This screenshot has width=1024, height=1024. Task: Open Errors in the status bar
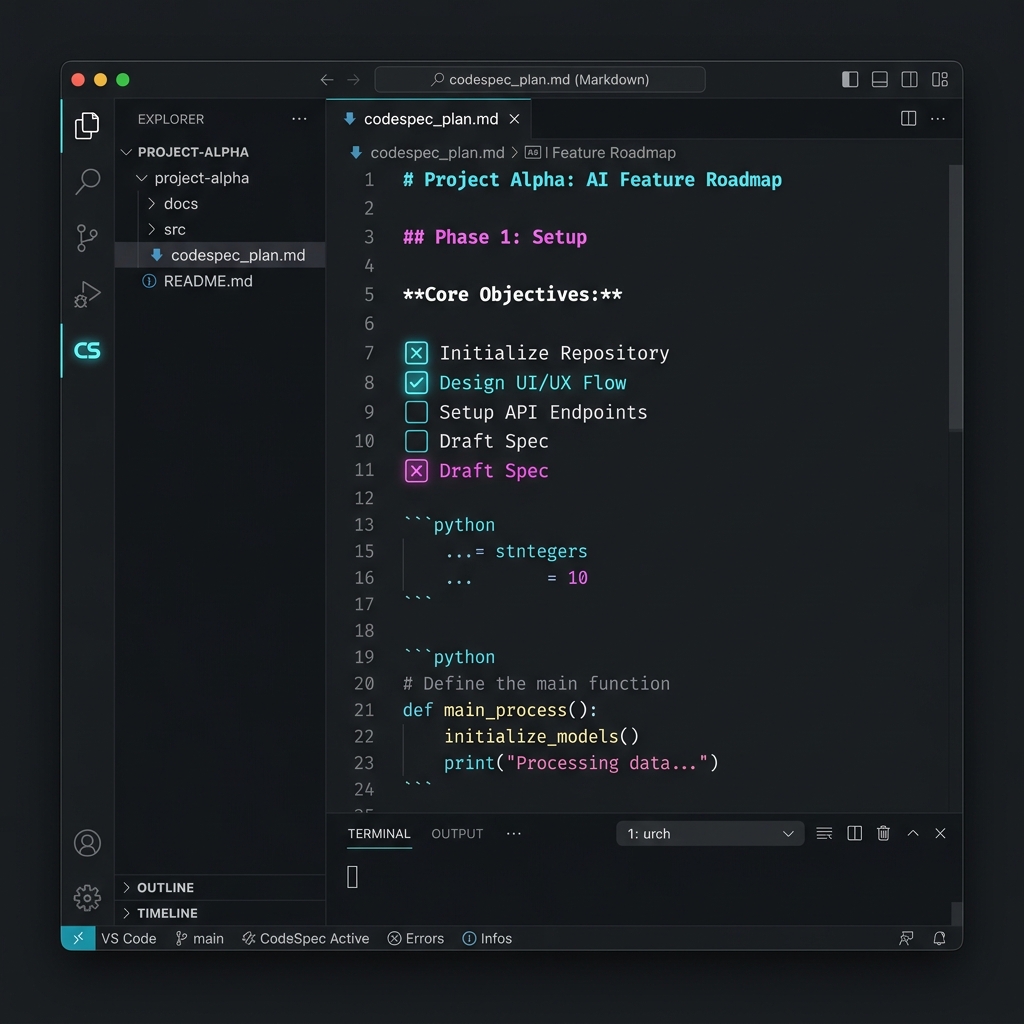tap(416, 938)
